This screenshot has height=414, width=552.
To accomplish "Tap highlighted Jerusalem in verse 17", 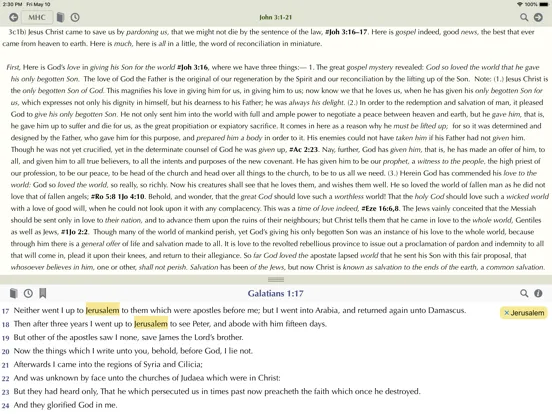I will (x=102, y=310).
